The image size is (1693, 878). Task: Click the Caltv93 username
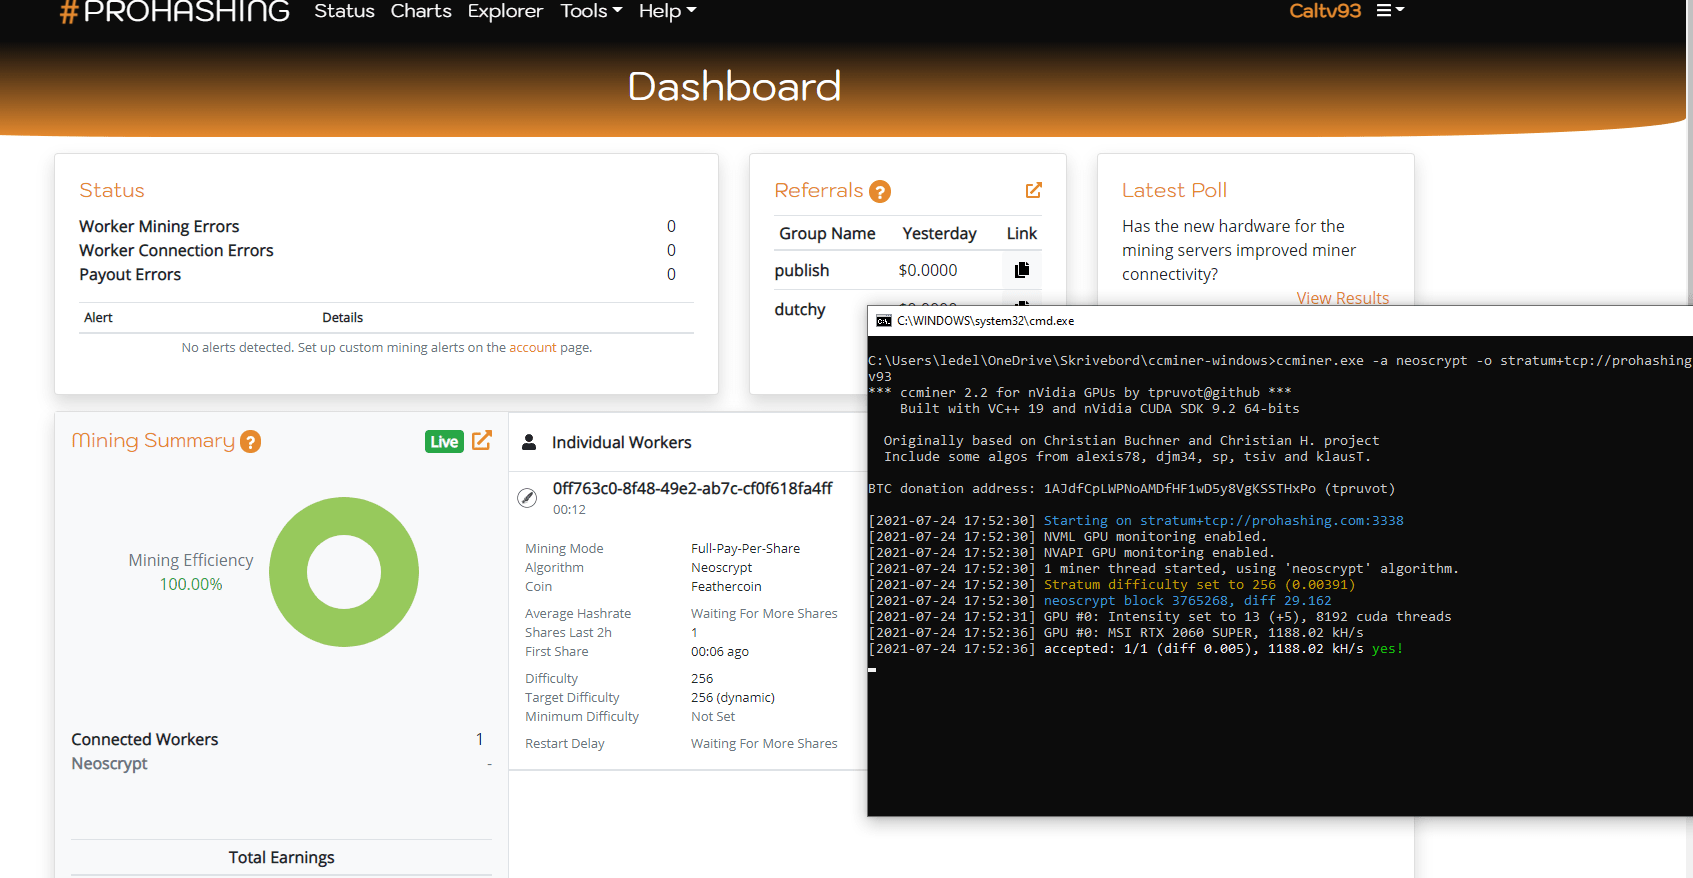(x=1325, y=11)
